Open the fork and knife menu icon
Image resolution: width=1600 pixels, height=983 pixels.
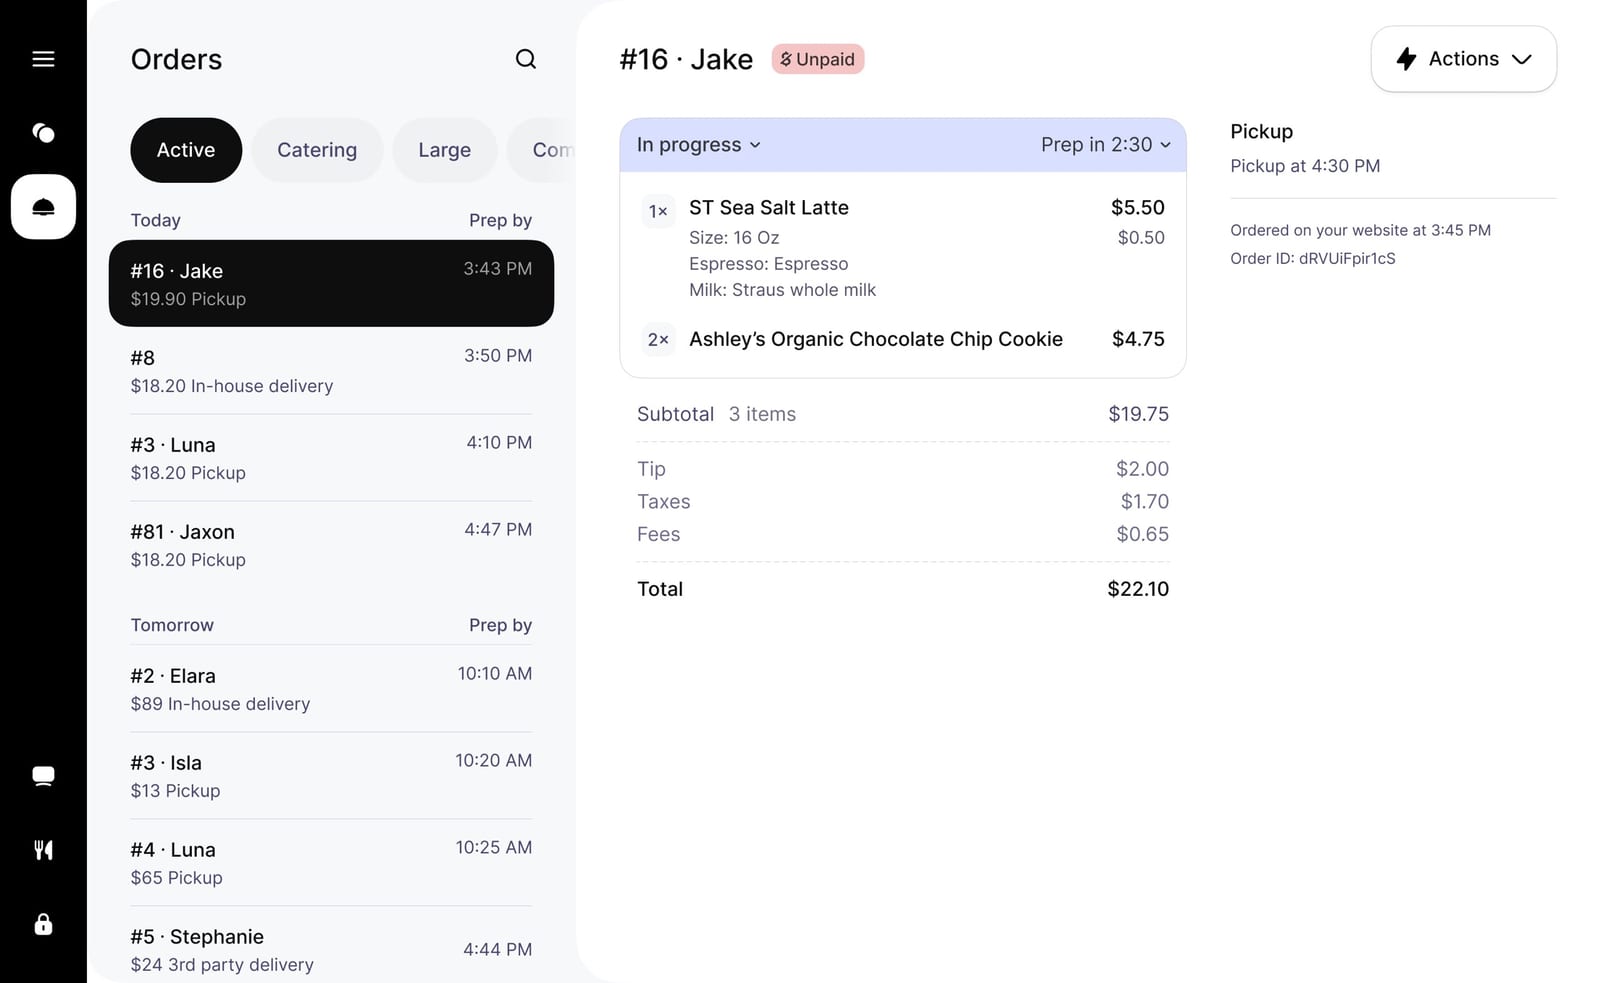coord(43,850)
